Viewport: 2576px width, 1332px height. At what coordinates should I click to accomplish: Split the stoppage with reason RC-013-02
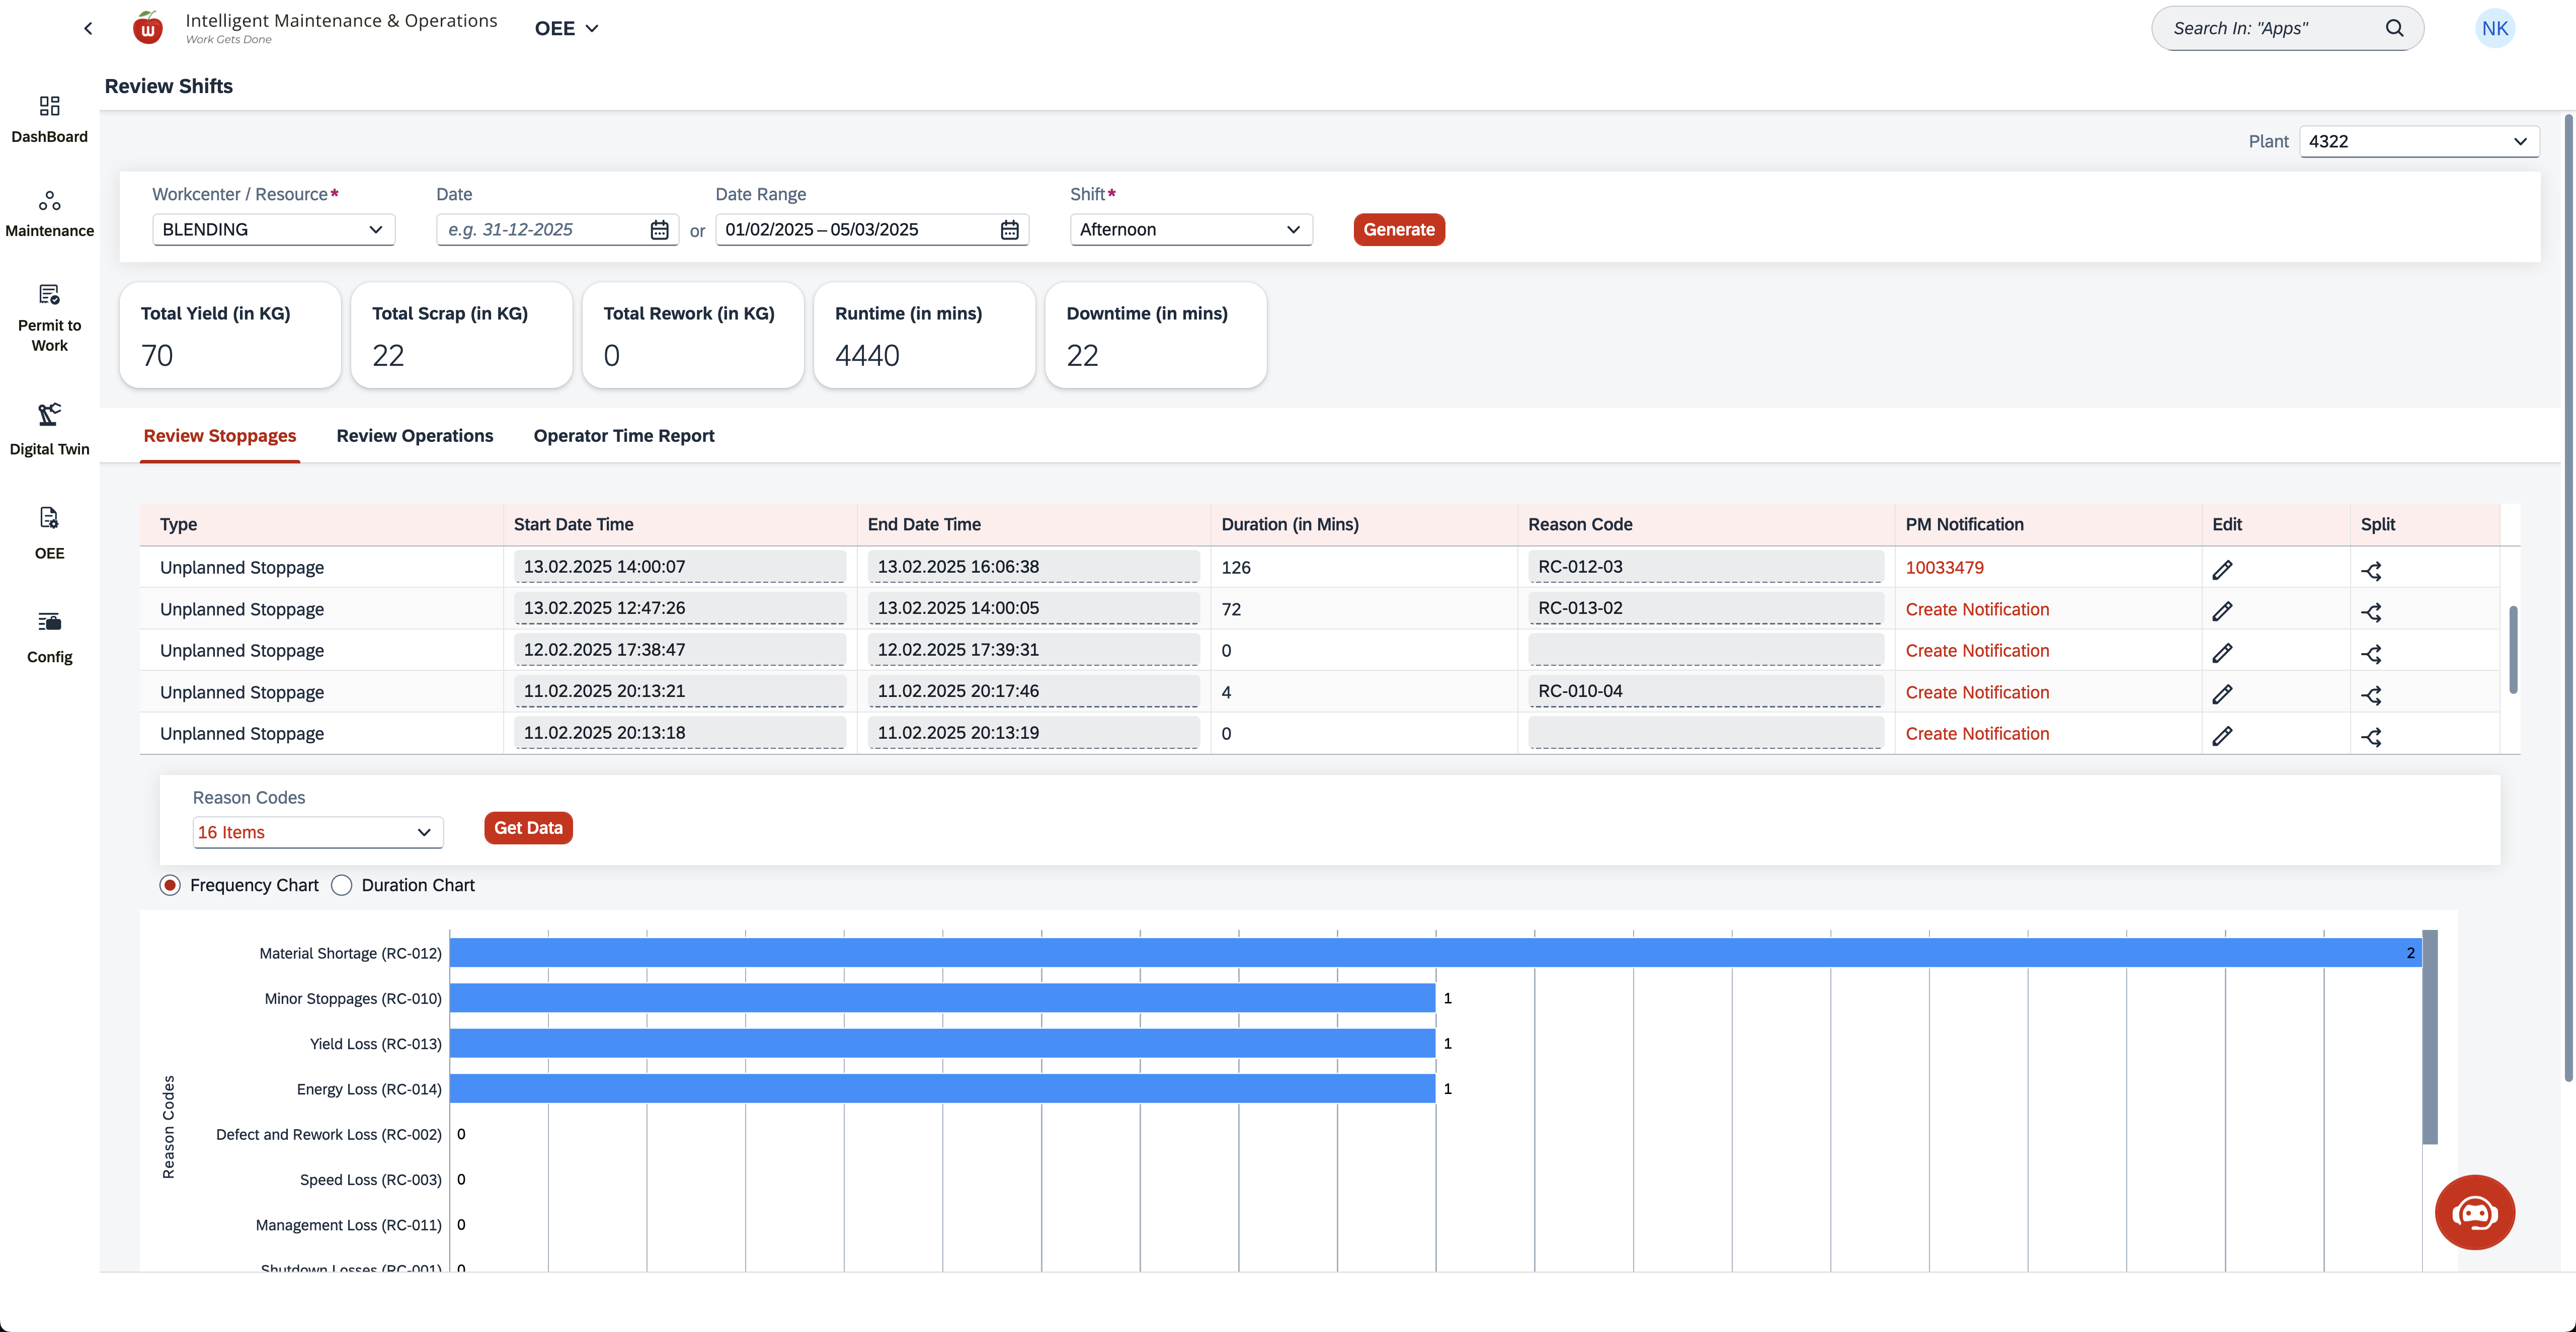[2371, 612]
